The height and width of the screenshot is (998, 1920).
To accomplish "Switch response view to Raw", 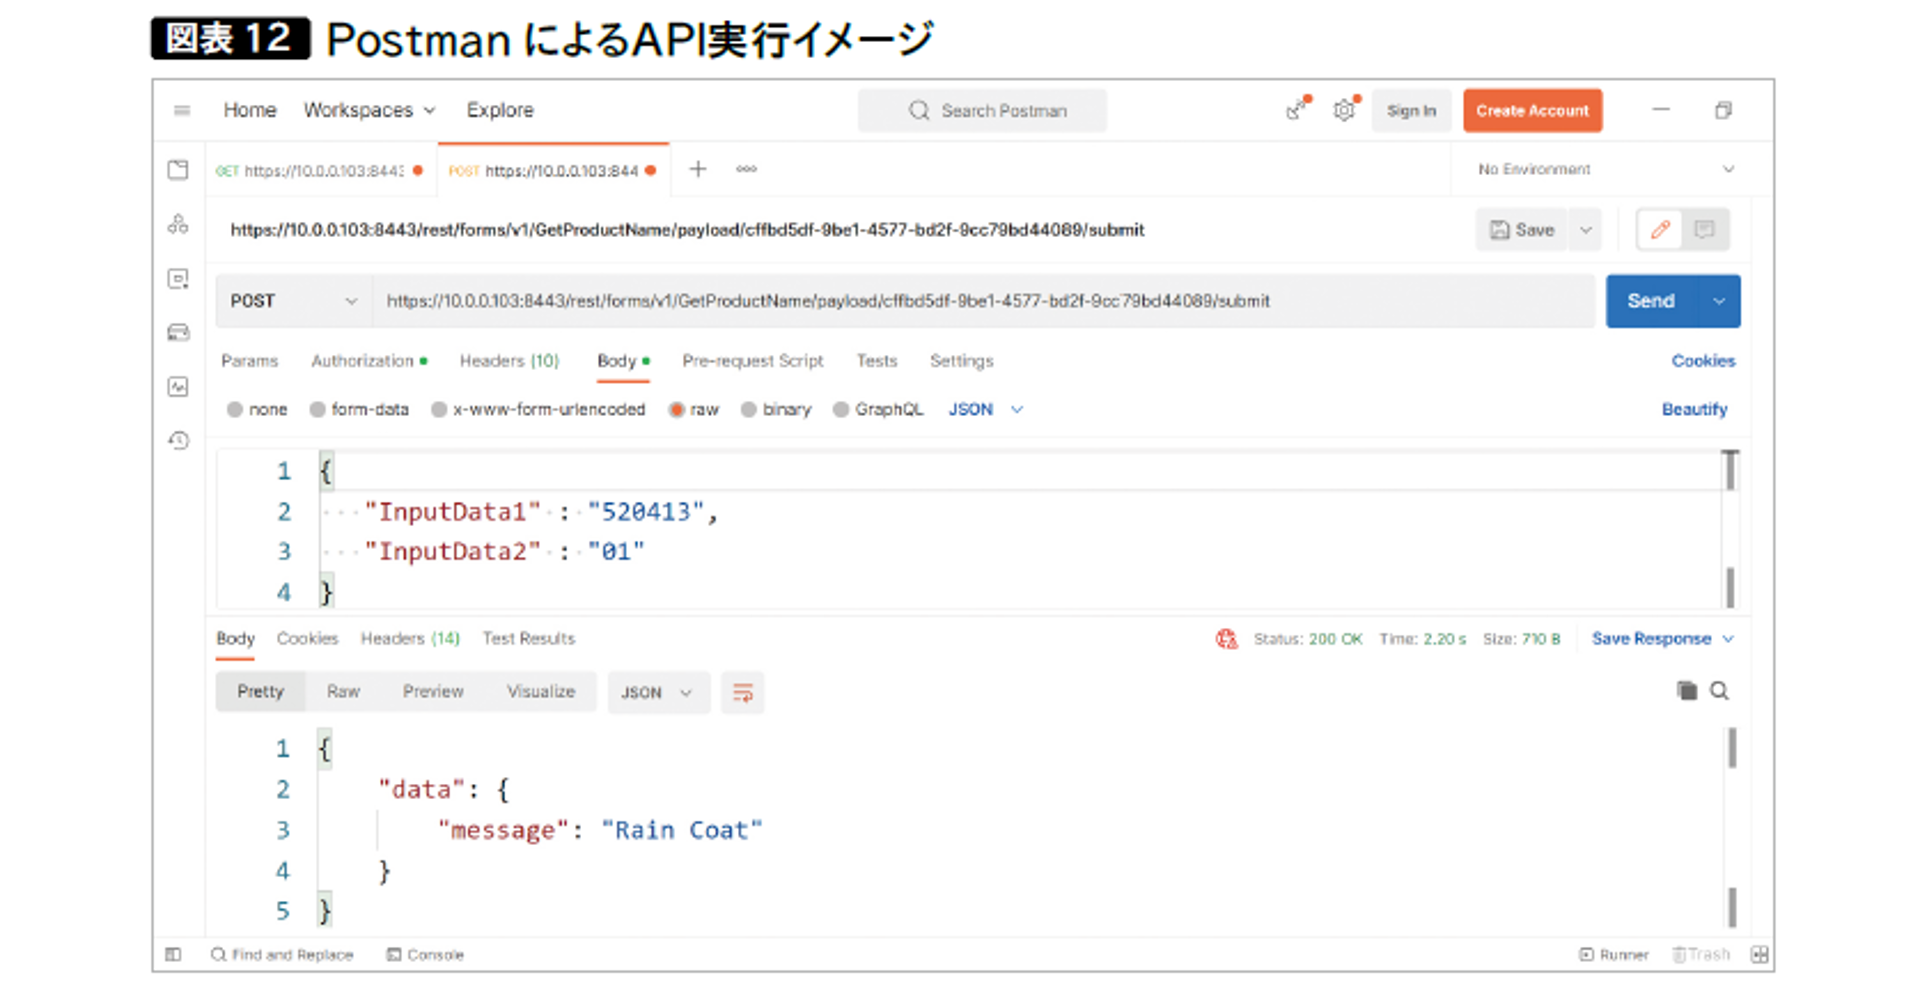I will [343, 691].
